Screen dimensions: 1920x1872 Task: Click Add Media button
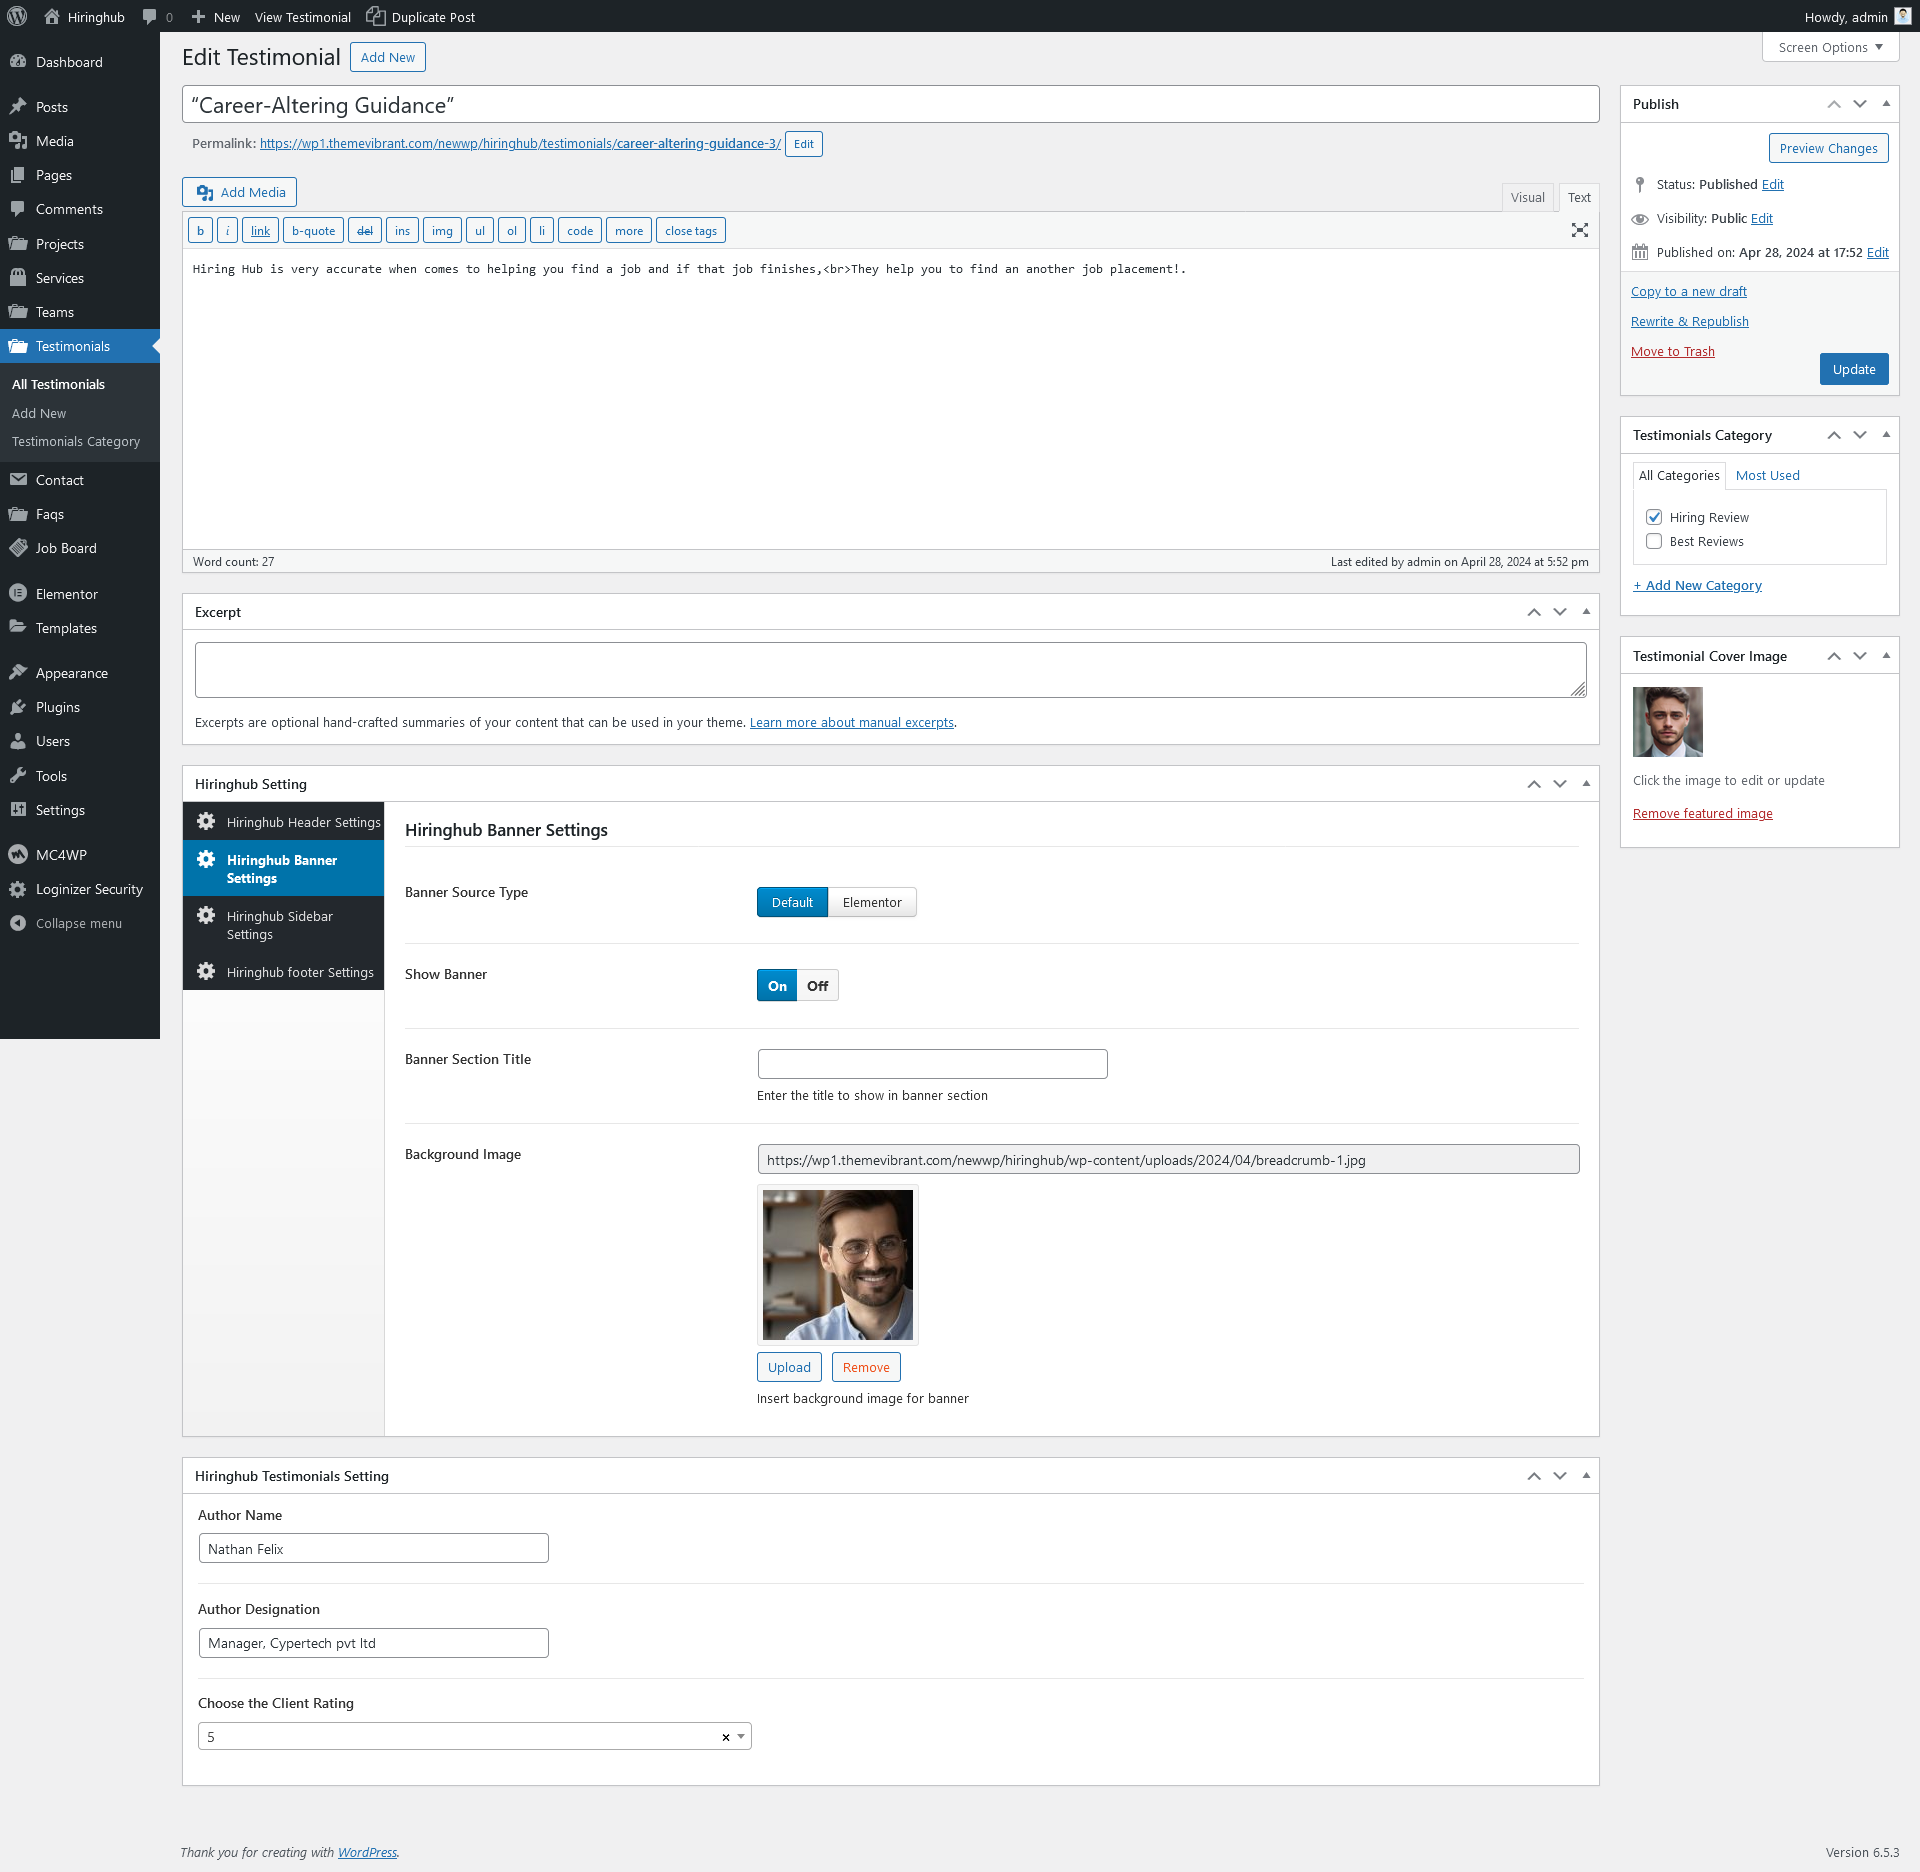[x=240, y=192]
